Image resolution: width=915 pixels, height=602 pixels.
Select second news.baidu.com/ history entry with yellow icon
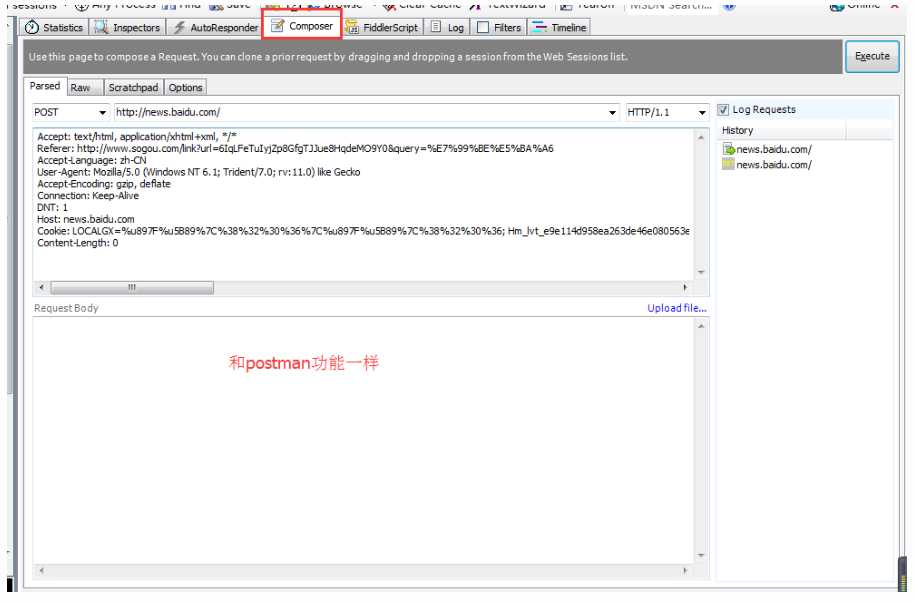tap(767, 164)
